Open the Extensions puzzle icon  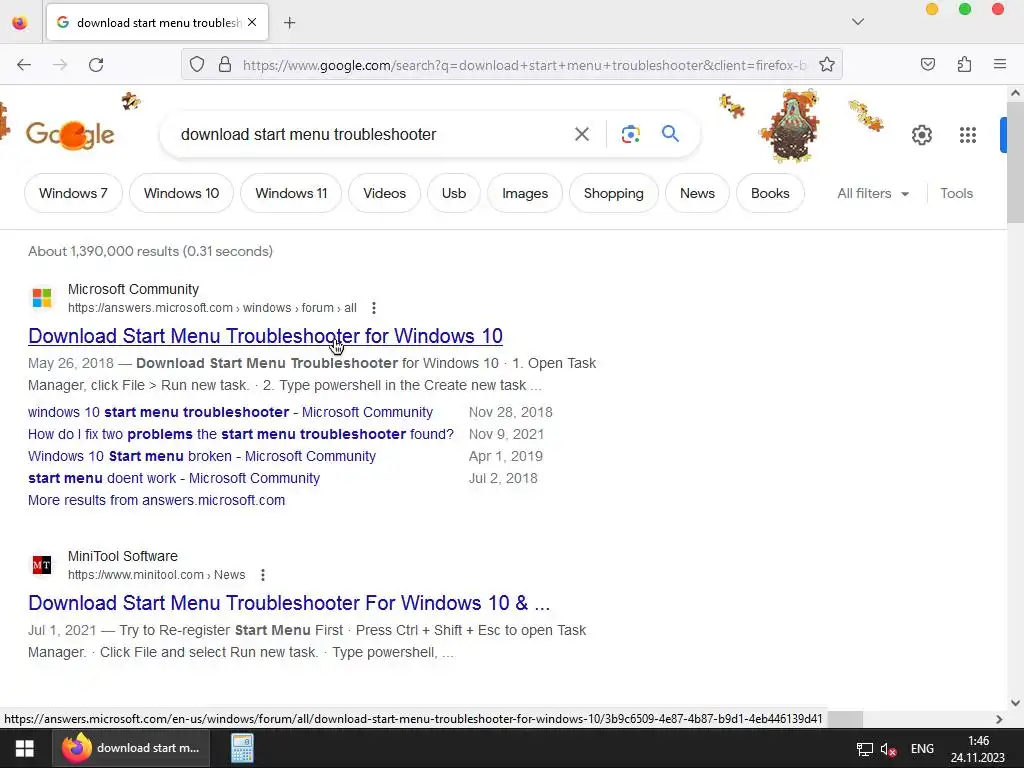point(965,65)
